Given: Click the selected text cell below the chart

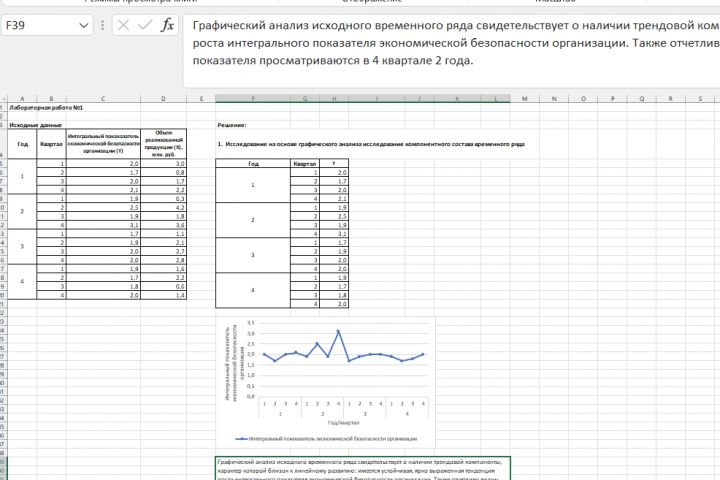Looking at the screenshot, I should 363,469.
